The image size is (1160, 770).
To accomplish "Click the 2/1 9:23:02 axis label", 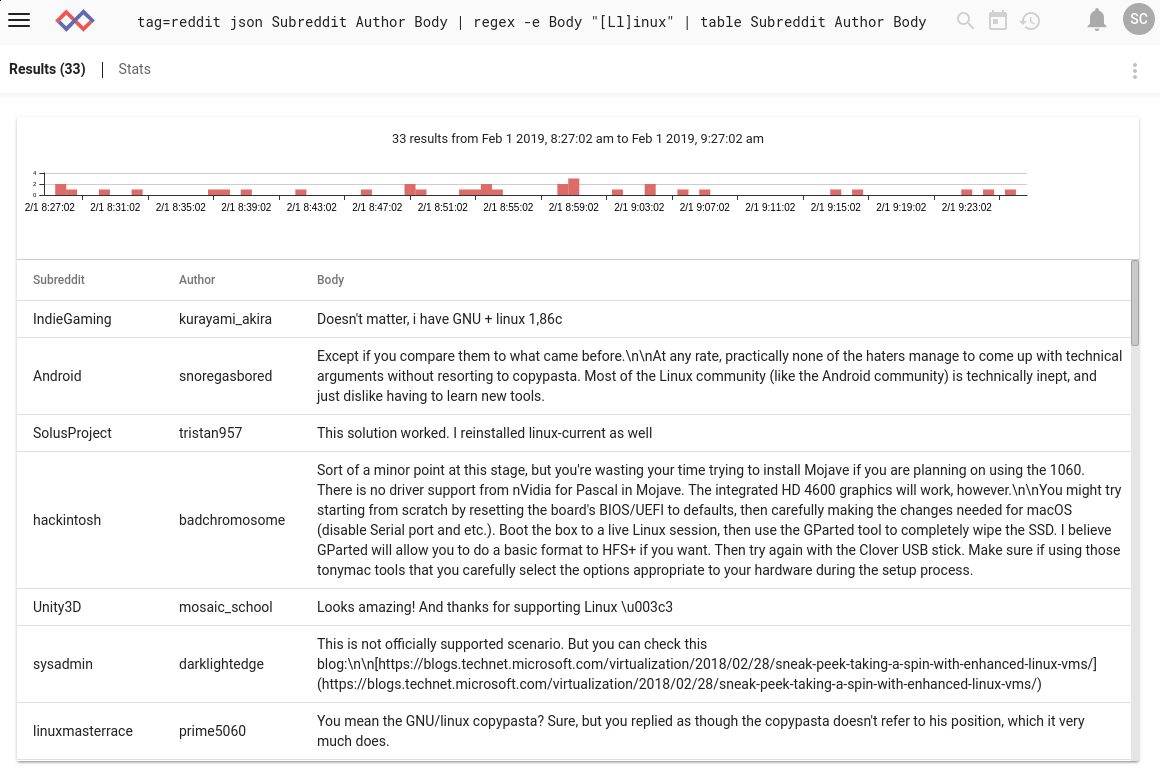I will pos(966,207).
